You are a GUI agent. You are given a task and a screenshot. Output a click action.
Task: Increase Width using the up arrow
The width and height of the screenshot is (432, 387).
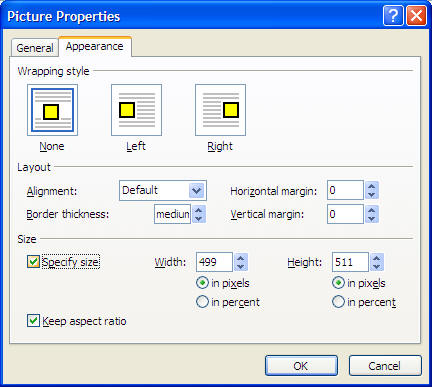(241, 258)
